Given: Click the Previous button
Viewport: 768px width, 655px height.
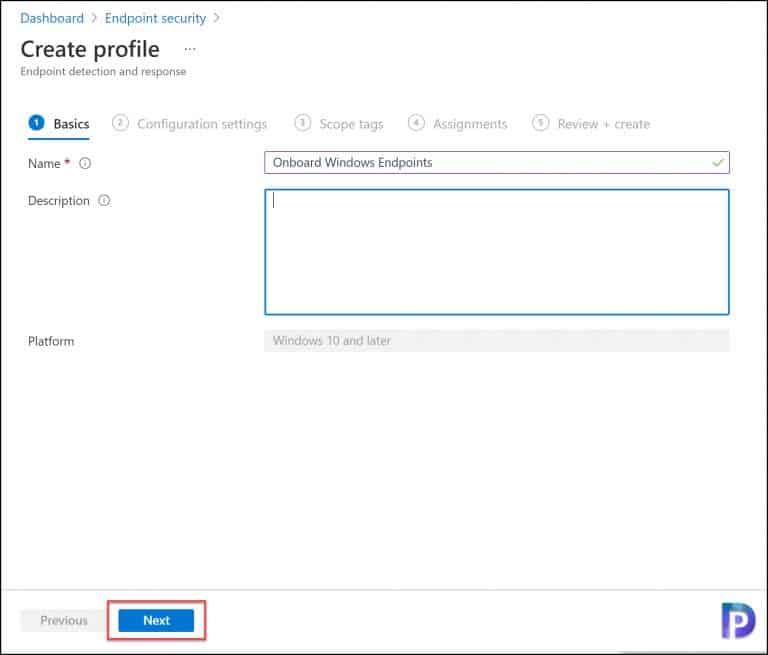Looking at the screenshot, I should 64,620.
